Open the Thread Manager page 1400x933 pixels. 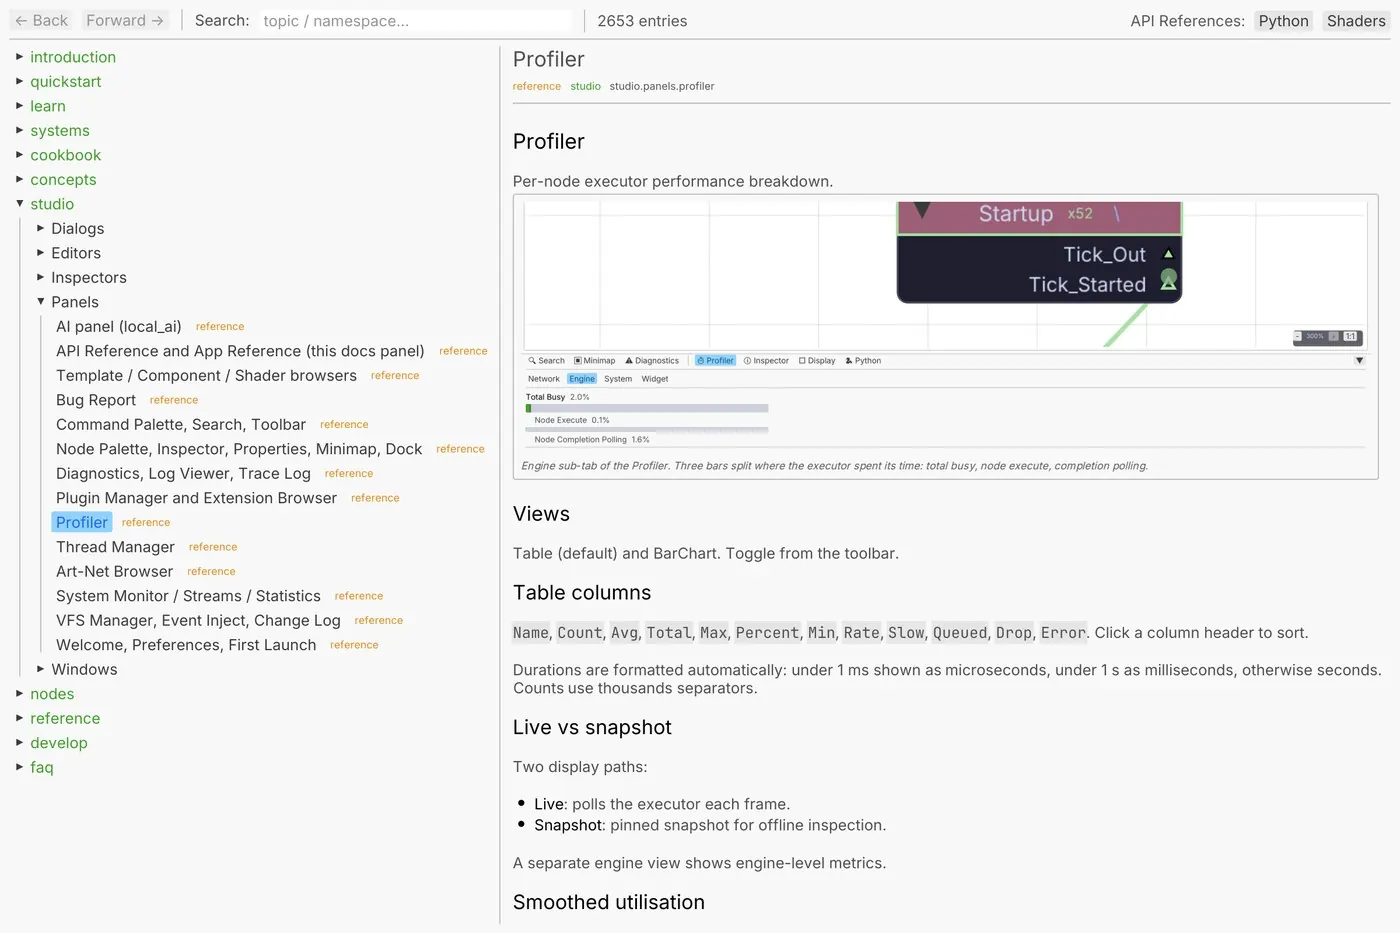tap(115, 547)
